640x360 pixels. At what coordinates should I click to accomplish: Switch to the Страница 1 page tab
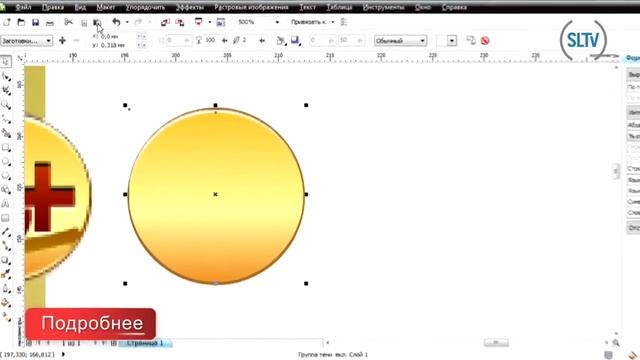point(145,343)
